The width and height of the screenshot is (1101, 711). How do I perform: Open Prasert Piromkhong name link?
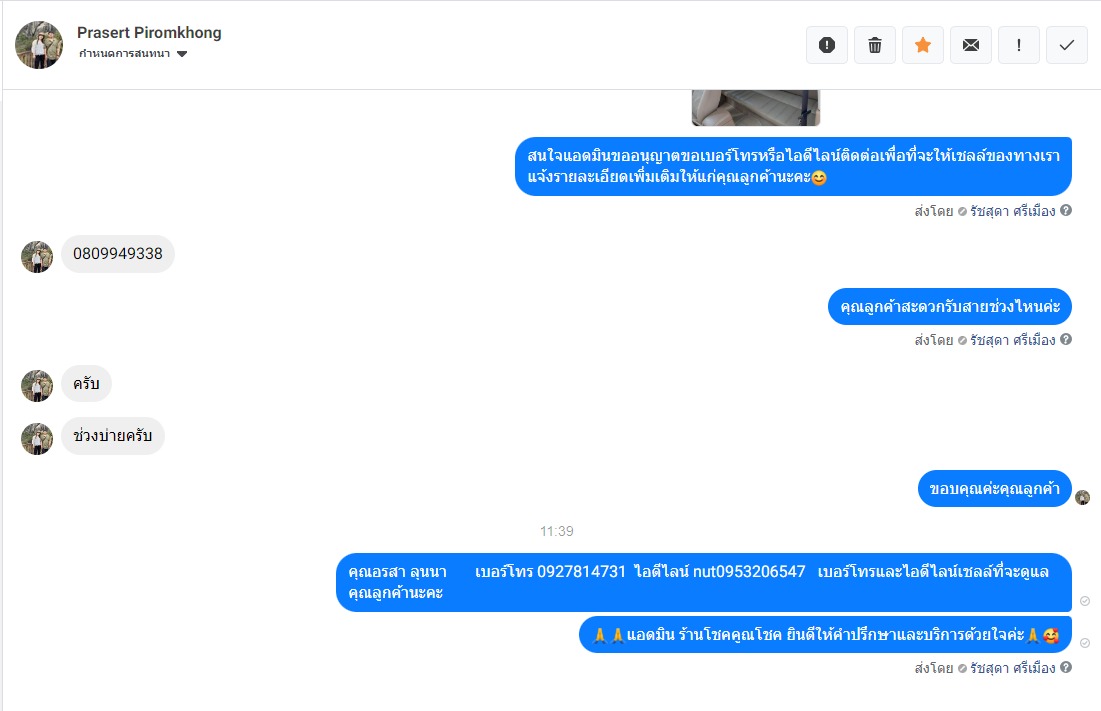point(149,32)
